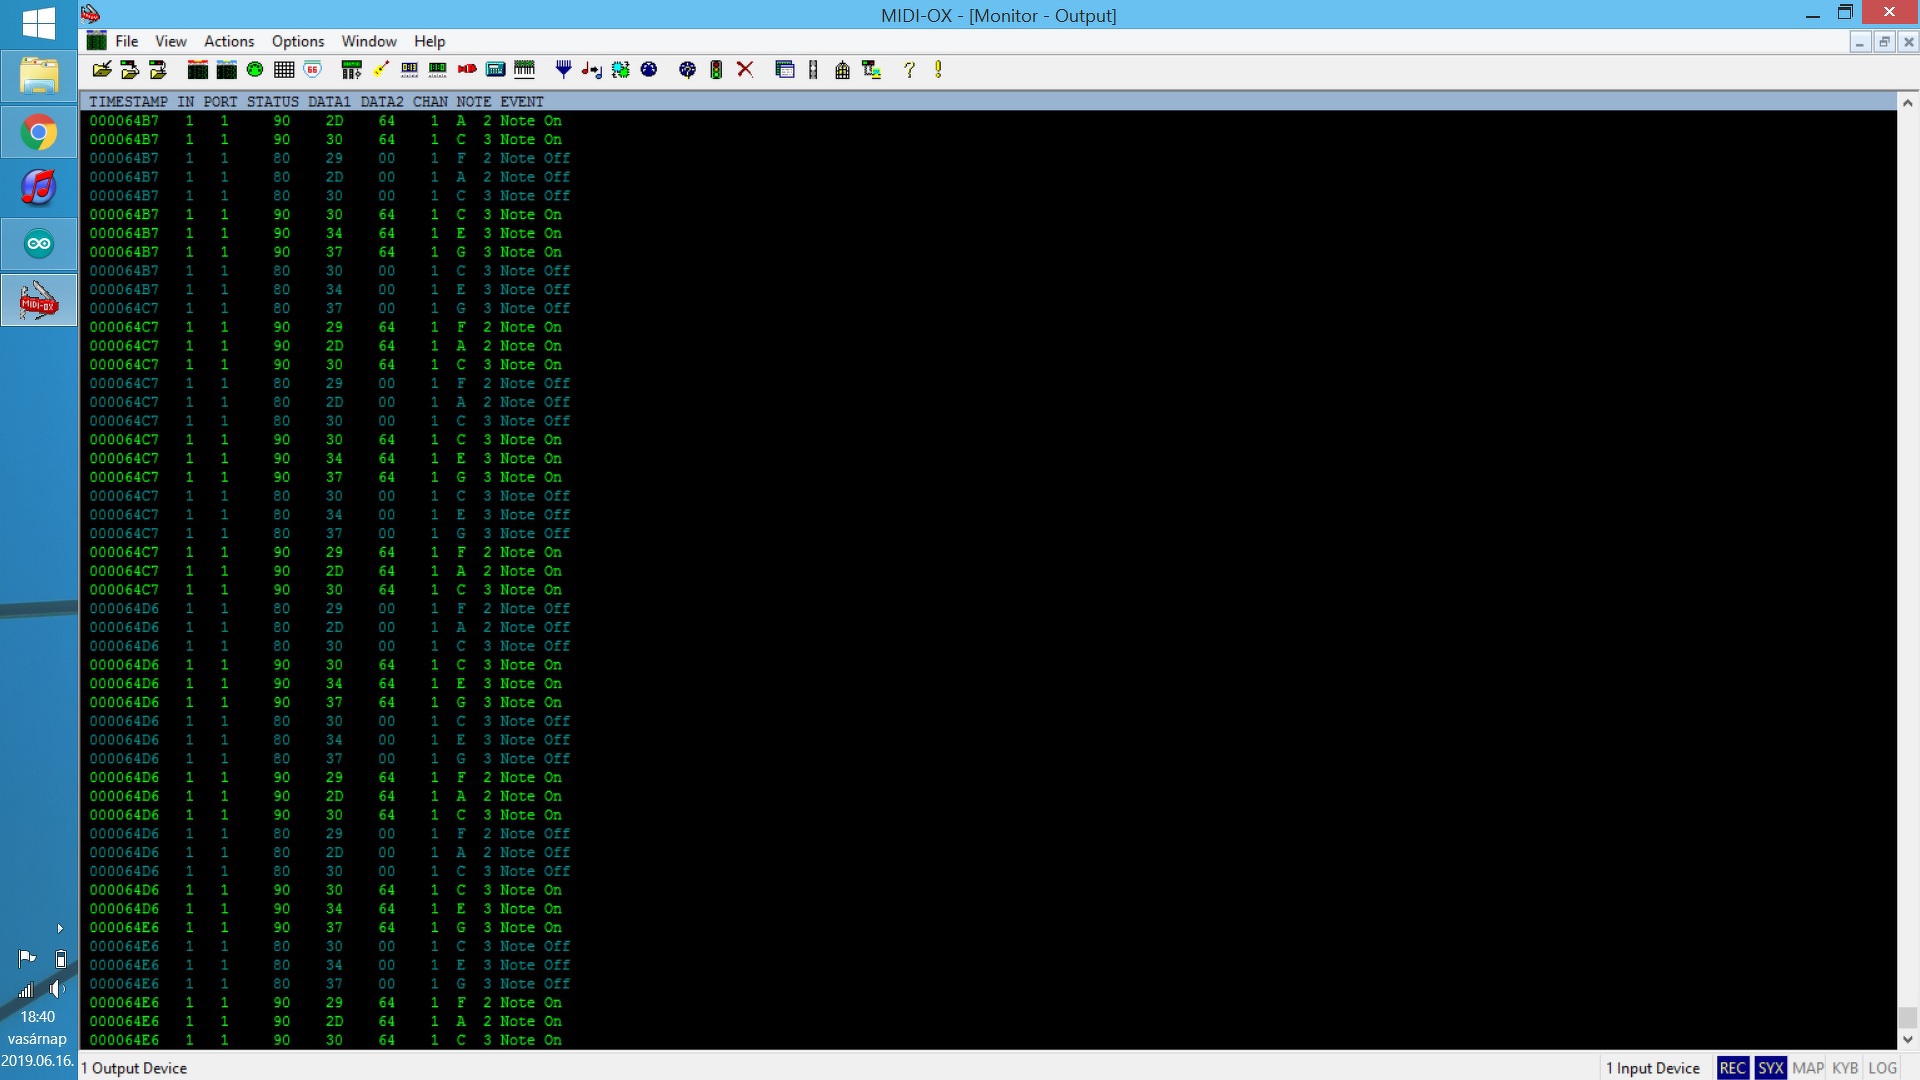Open the Options menu
This screenshot has width=1920, height=1080.
click(x=298, y=41)
